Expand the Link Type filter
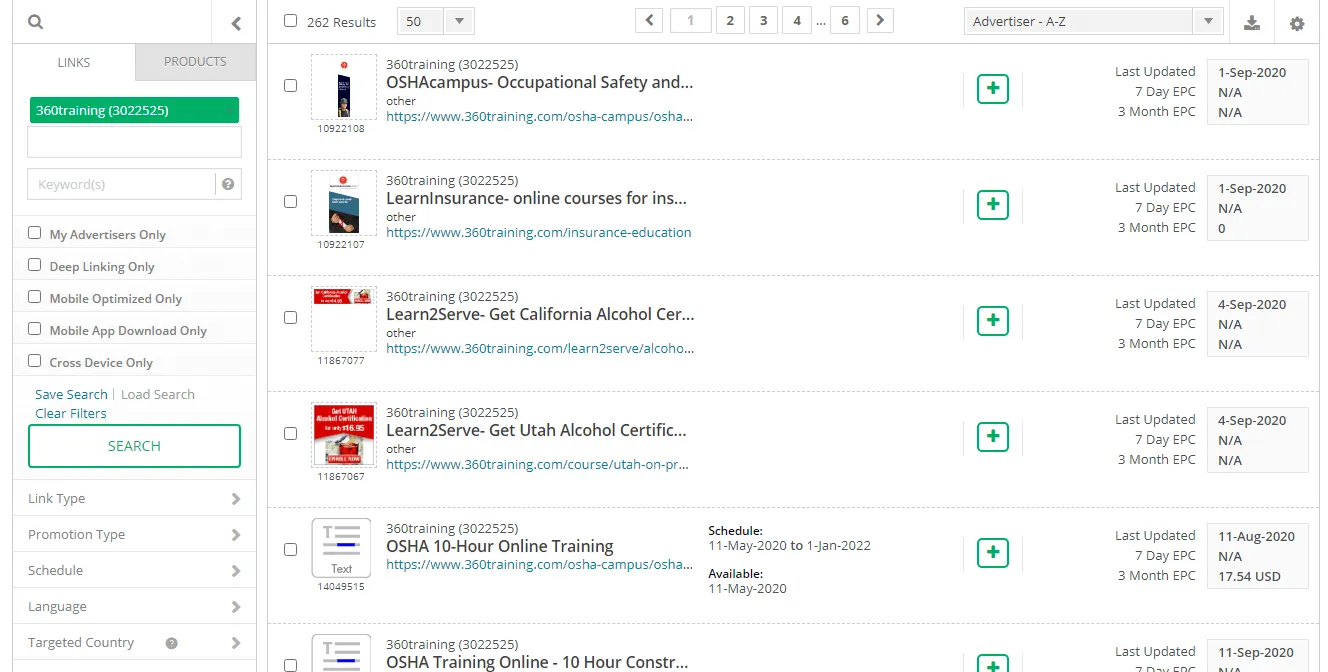1328x672 pixels. coord(134,498)
